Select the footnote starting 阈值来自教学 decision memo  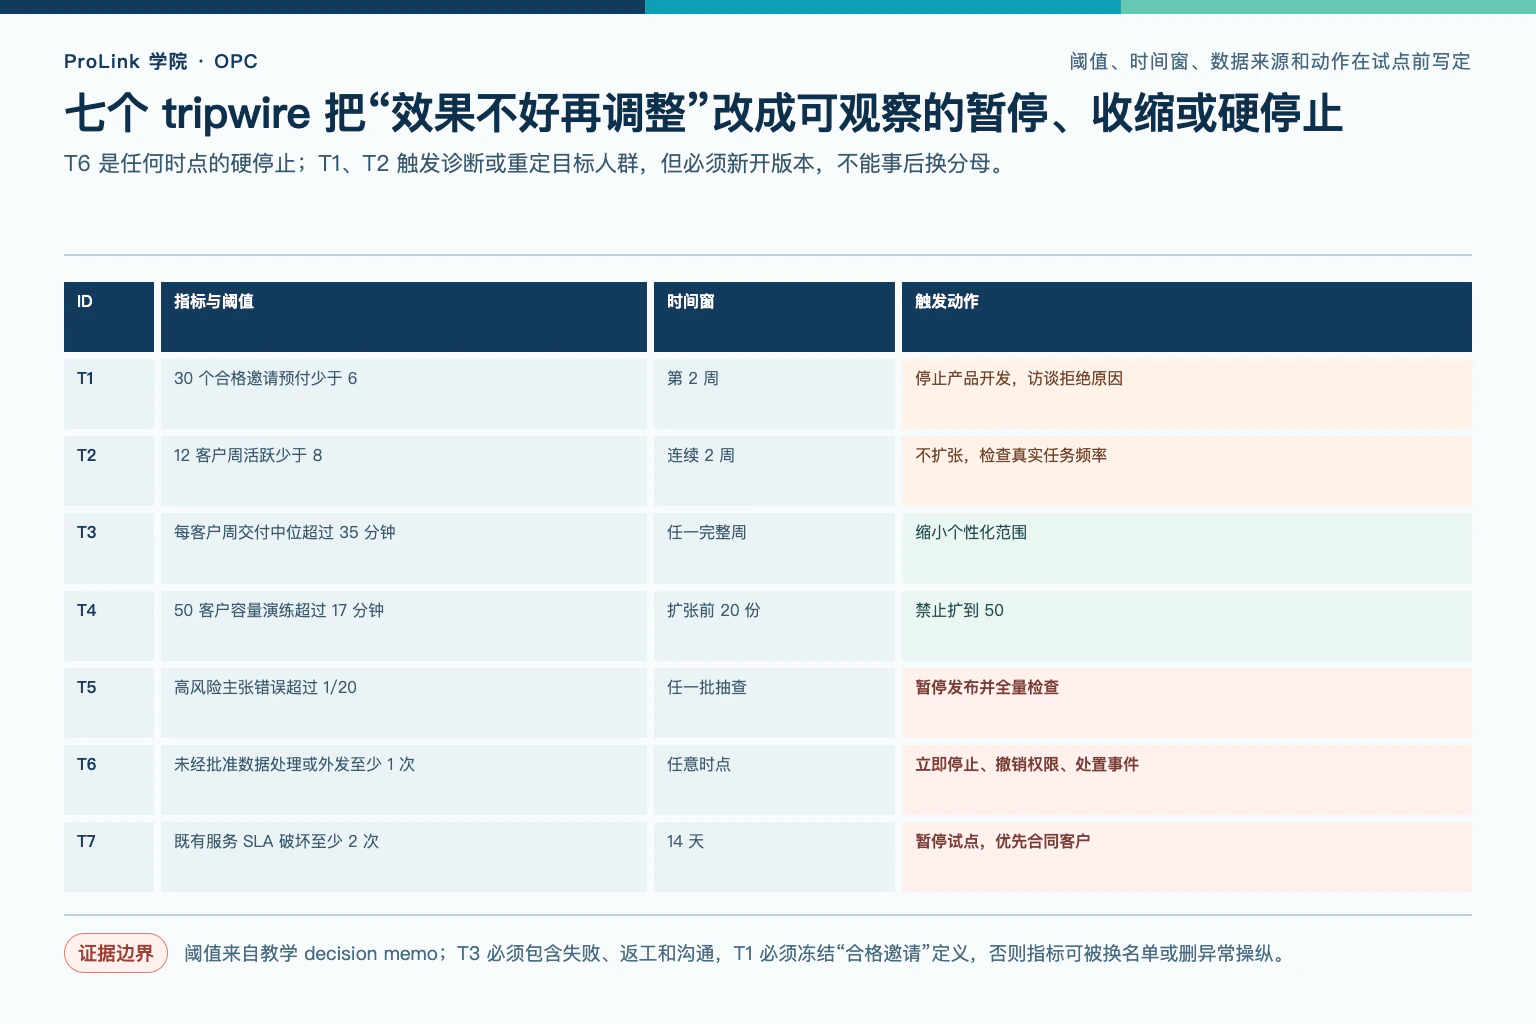point(736,953)
